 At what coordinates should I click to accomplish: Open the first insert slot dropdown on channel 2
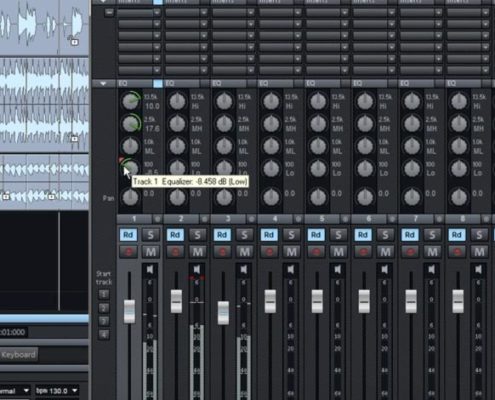[204, 13]
